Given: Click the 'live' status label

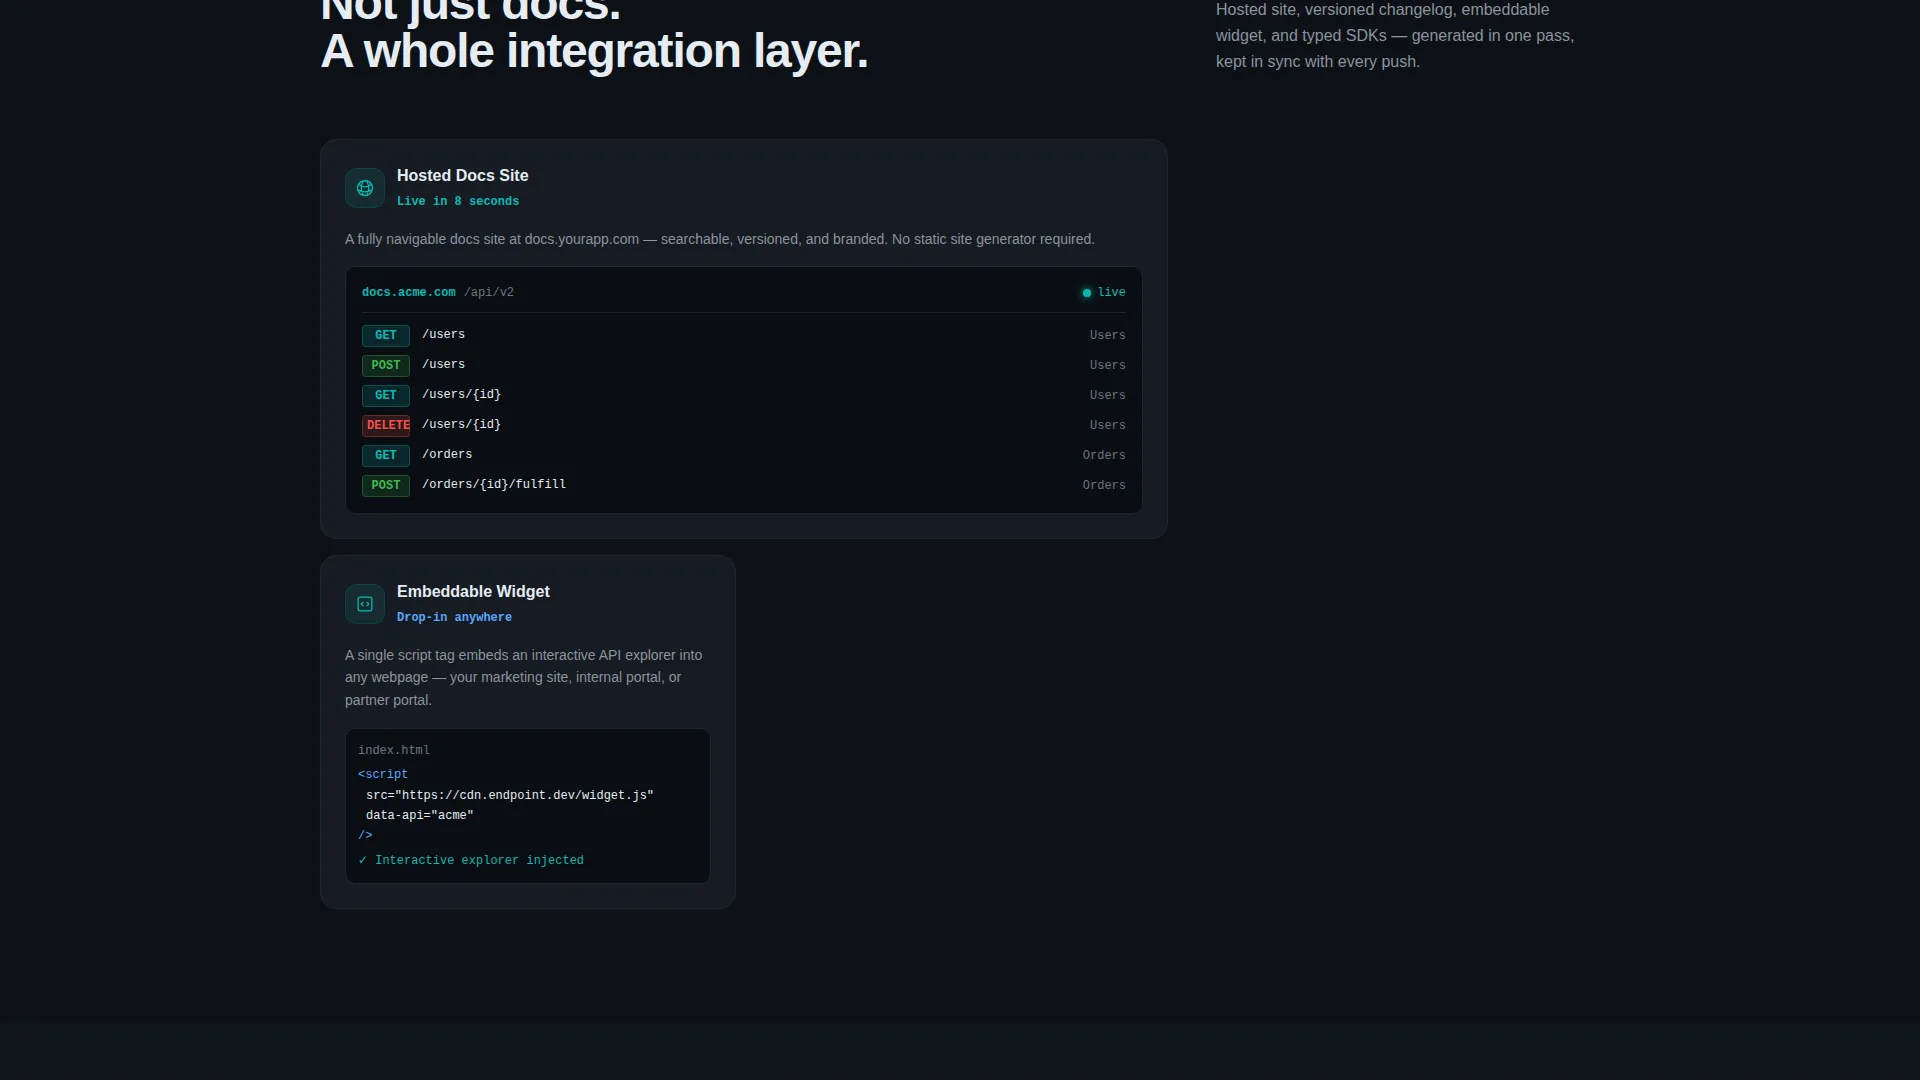Looking at the screenshot, I should point(1111,293).
